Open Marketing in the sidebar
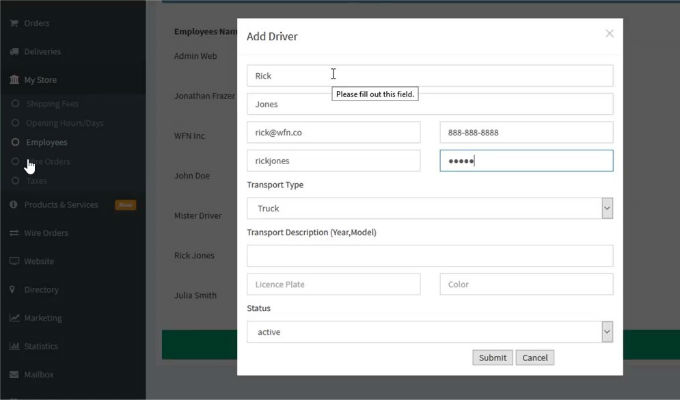The image size is (680, 400). [43, 318]
